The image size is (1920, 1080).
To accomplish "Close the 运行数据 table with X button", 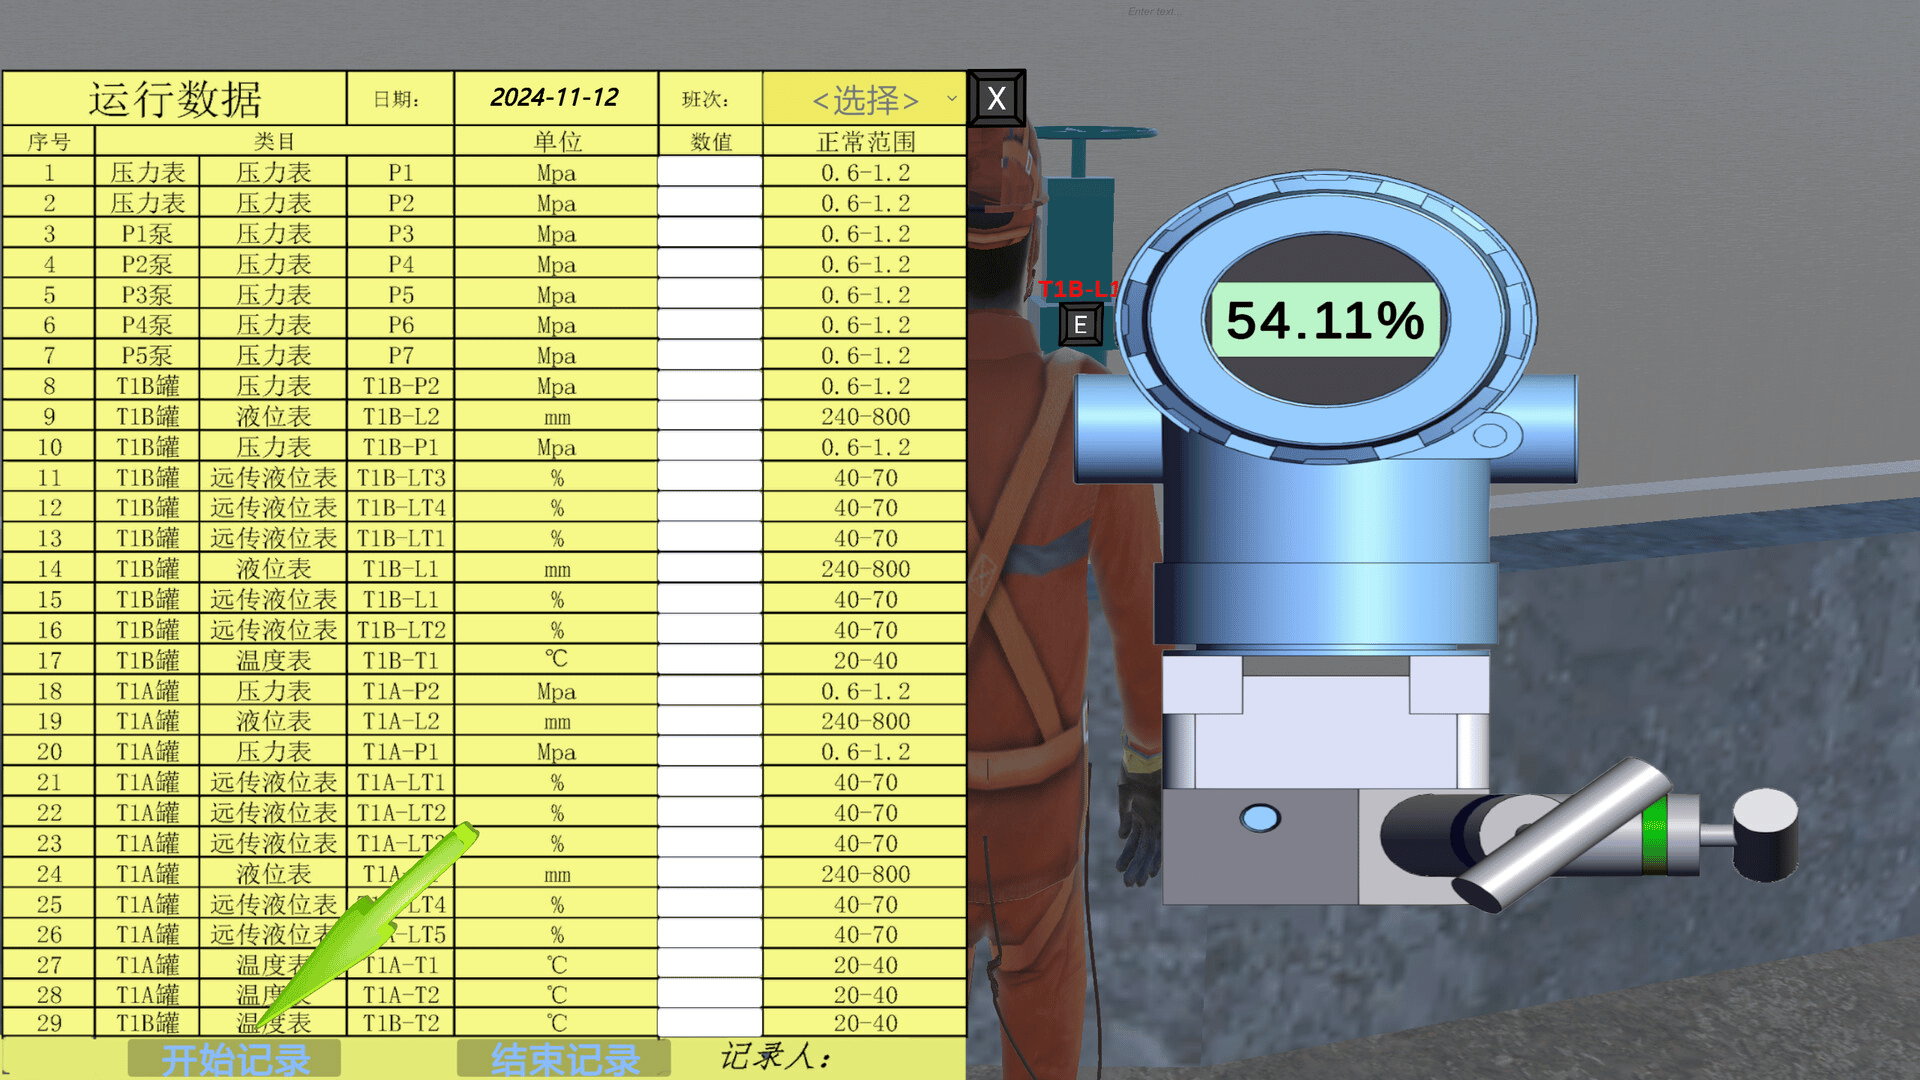I will (x=996, y=98).
